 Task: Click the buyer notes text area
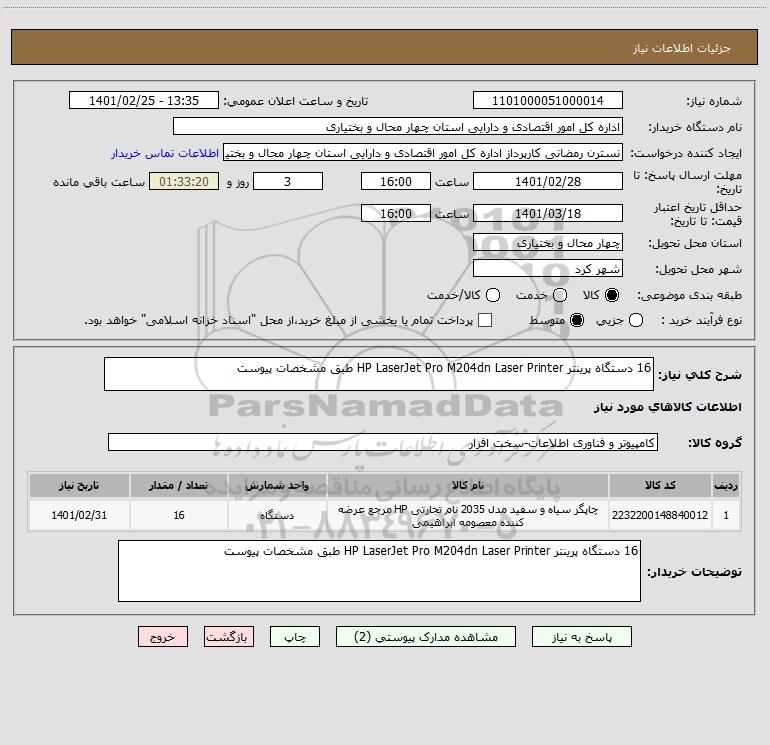coord(379,571)
